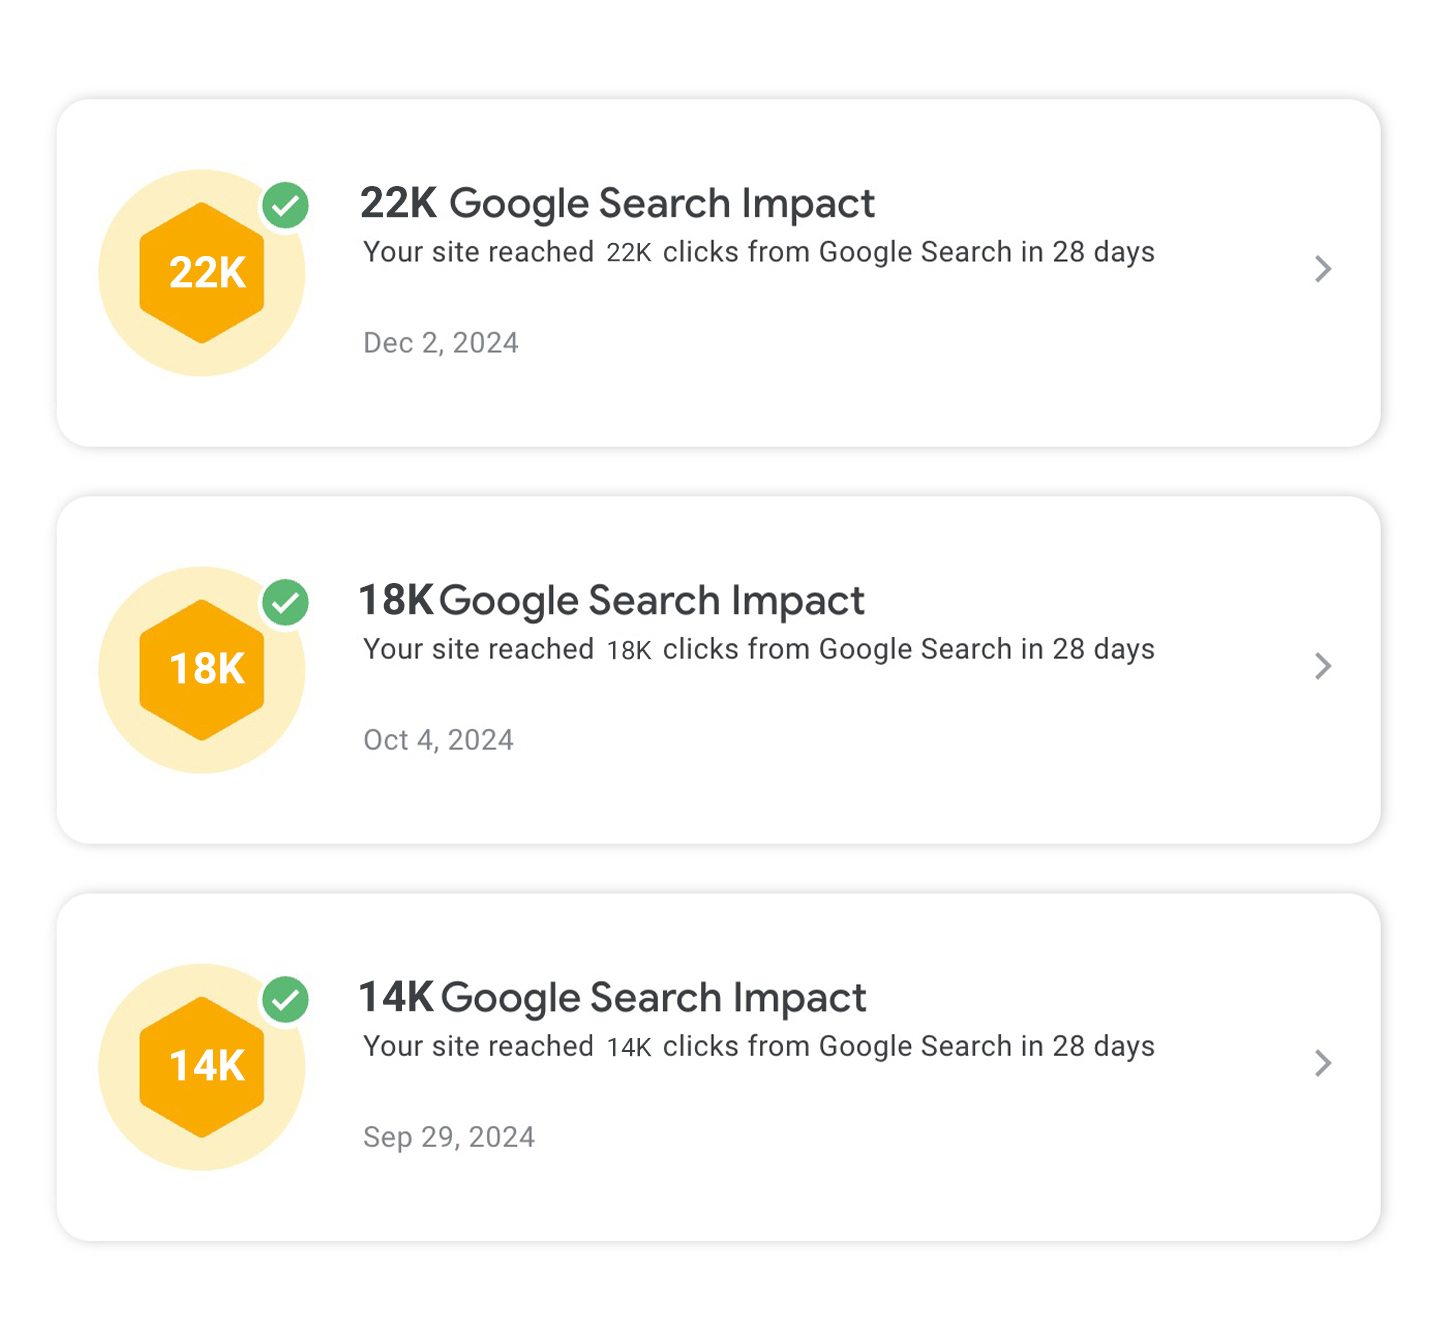Open the 22K Google Search Impact title

tap(617, 204)
